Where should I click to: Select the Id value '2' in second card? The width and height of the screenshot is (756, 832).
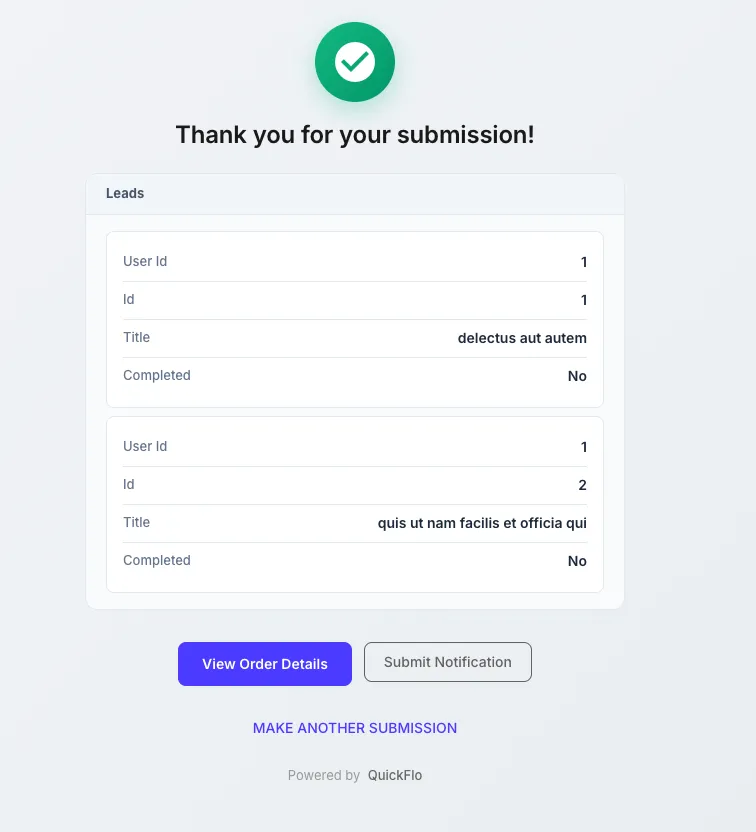[584, 485]
